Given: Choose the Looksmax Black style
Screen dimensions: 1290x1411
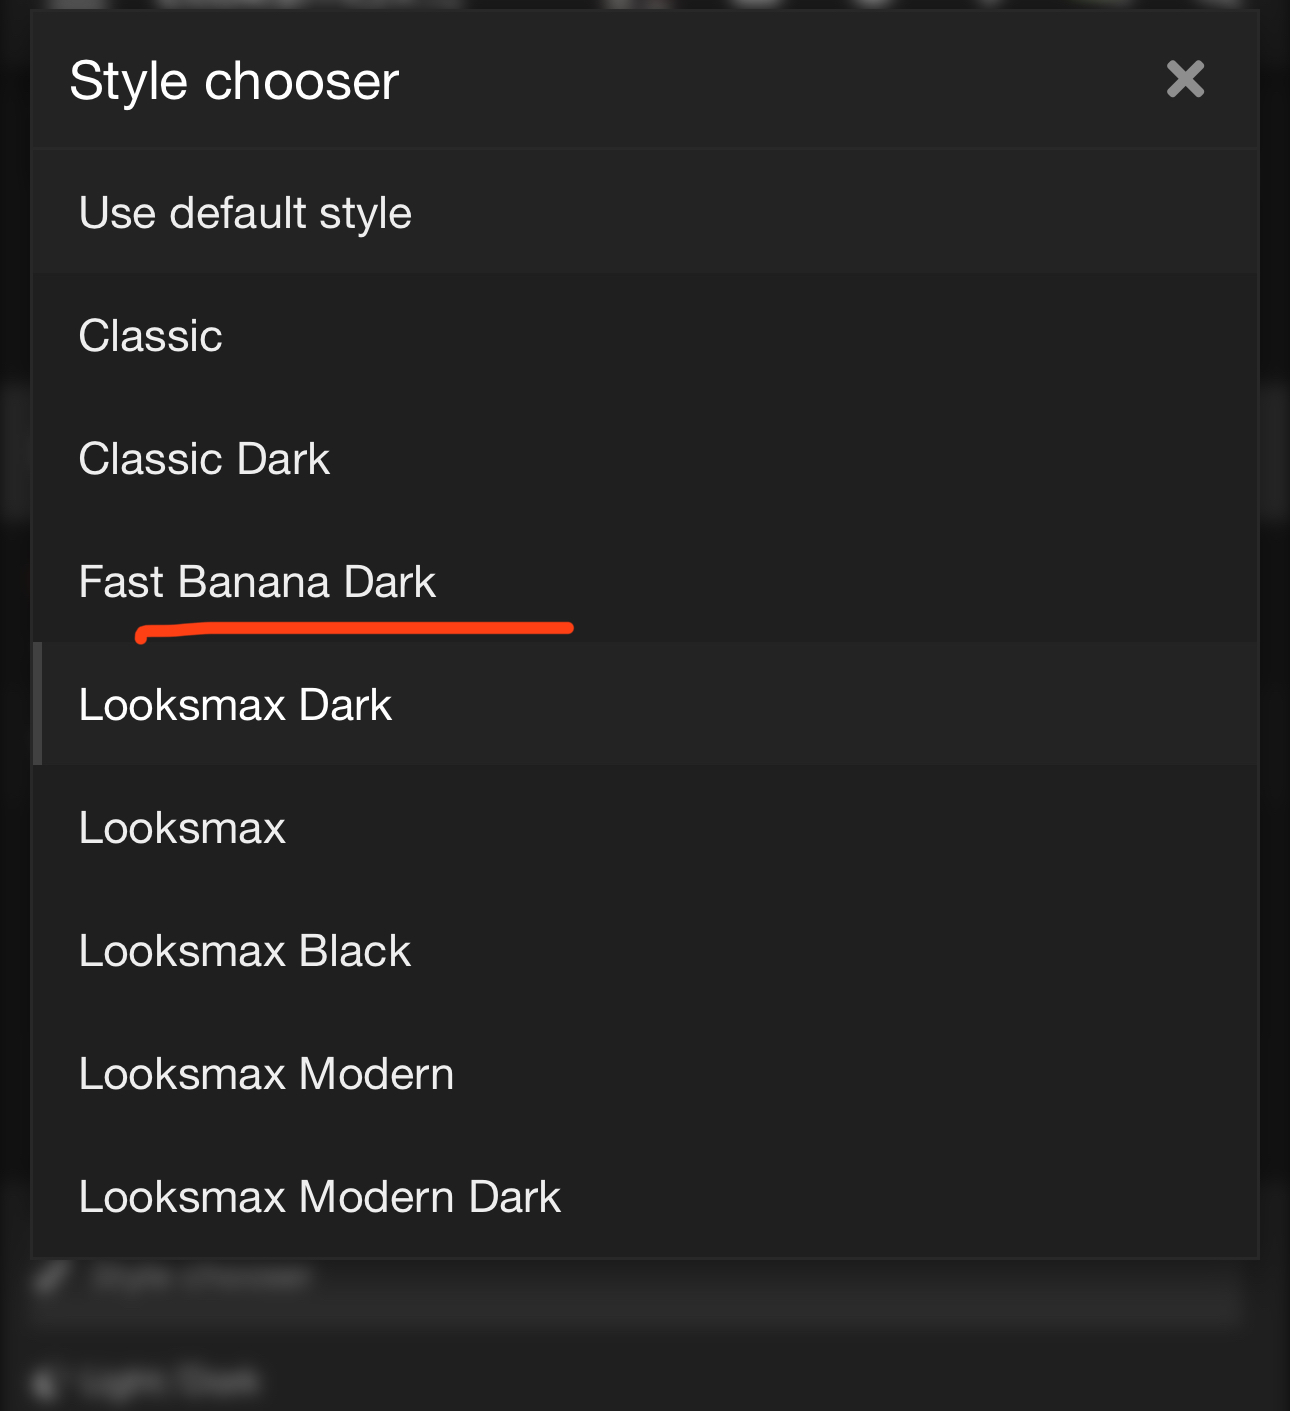Looking at the screenshot, I should (x=245, y=951).
